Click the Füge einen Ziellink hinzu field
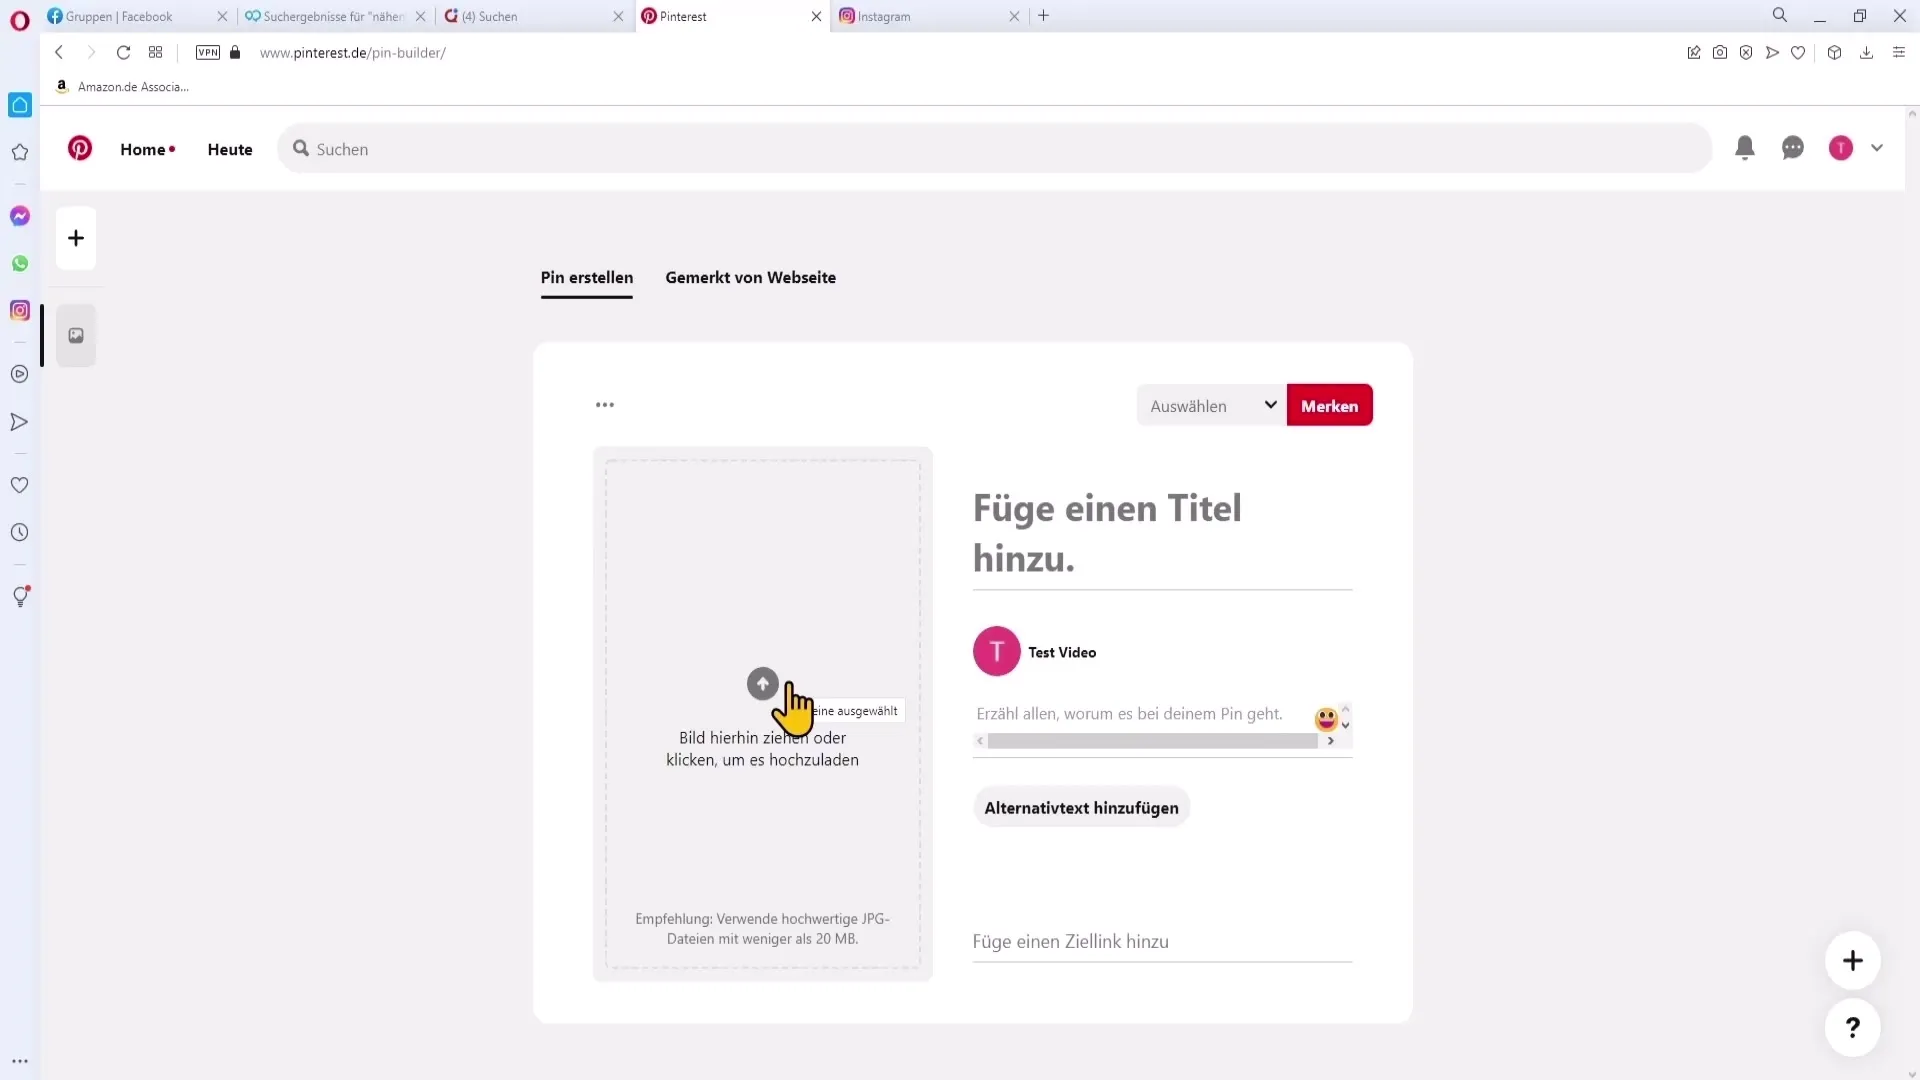The image size is (1920, 1080). tap(1162, 941)
